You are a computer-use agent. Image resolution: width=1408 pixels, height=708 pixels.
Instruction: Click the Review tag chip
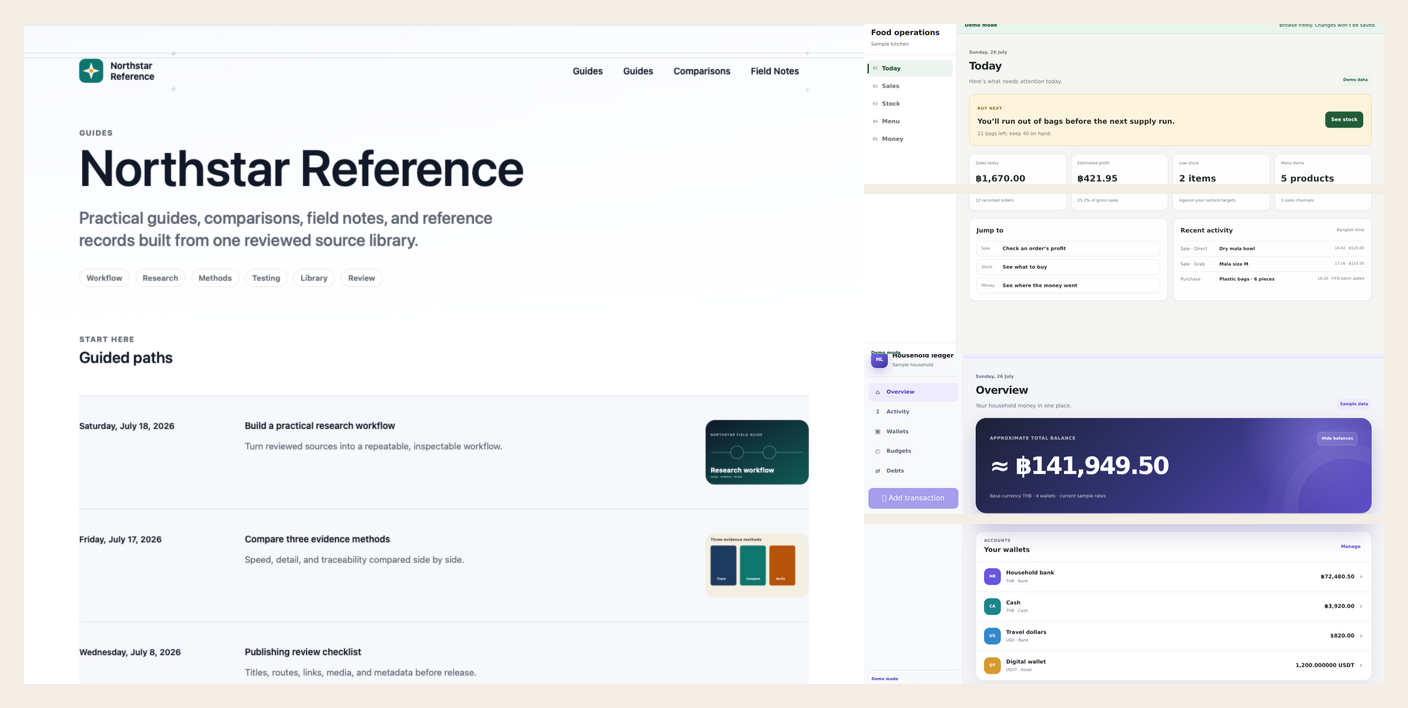tap(362, 278)
